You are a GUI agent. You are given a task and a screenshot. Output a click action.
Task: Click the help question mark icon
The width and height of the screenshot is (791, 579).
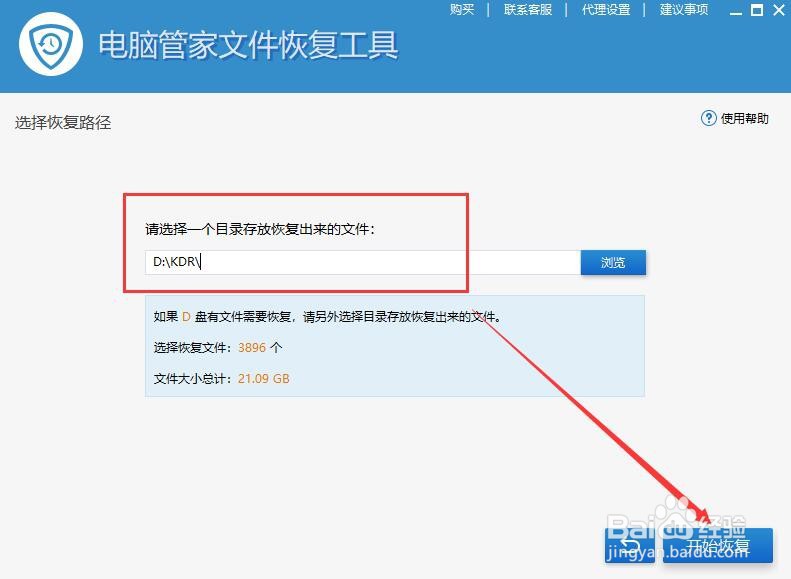tap(708, 118)
